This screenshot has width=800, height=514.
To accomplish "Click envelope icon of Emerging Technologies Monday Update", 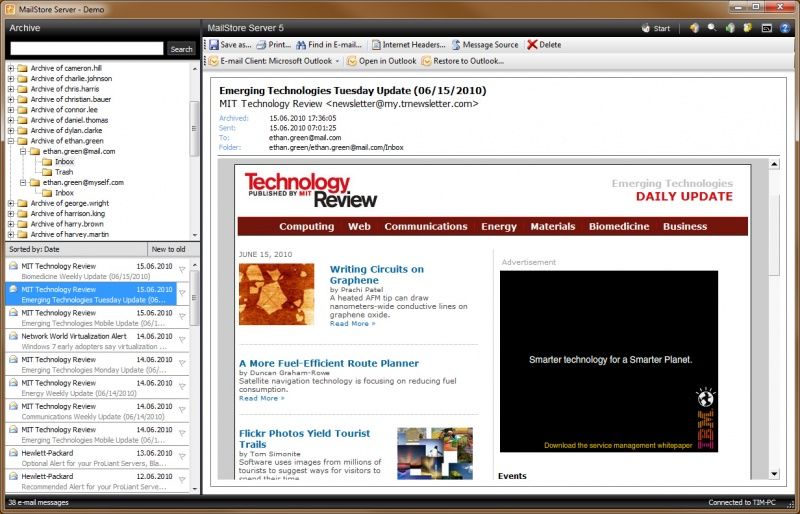I will 13,359.
